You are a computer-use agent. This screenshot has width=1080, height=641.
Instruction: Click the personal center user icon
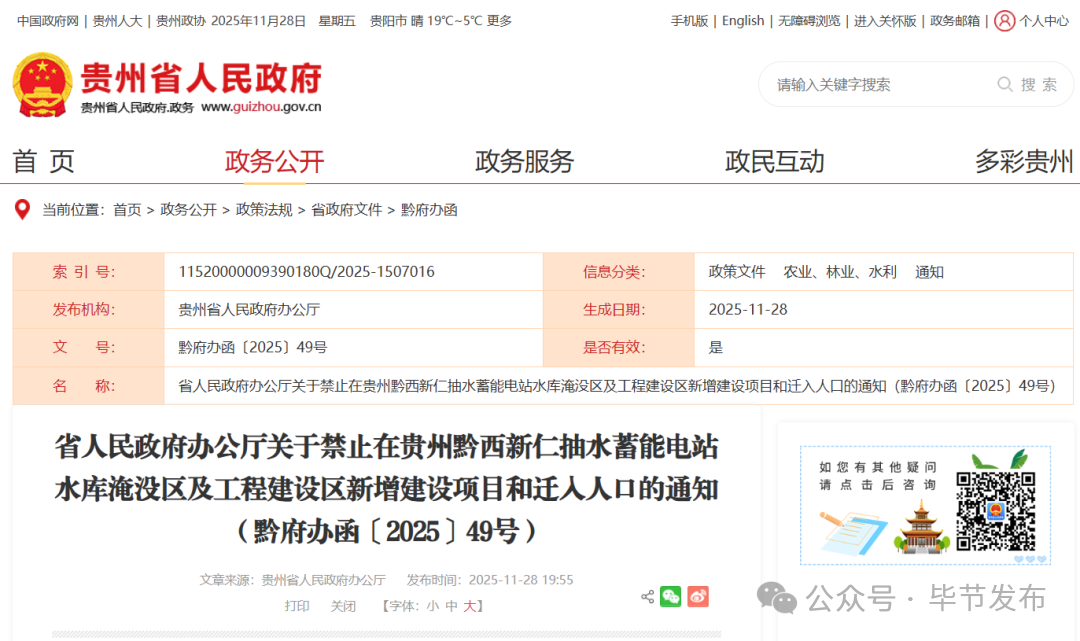(1004, 21)
